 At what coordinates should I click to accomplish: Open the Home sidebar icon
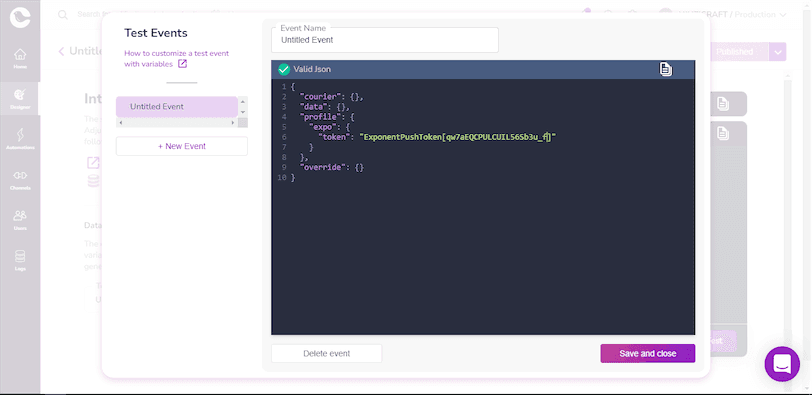coord(20,58)
